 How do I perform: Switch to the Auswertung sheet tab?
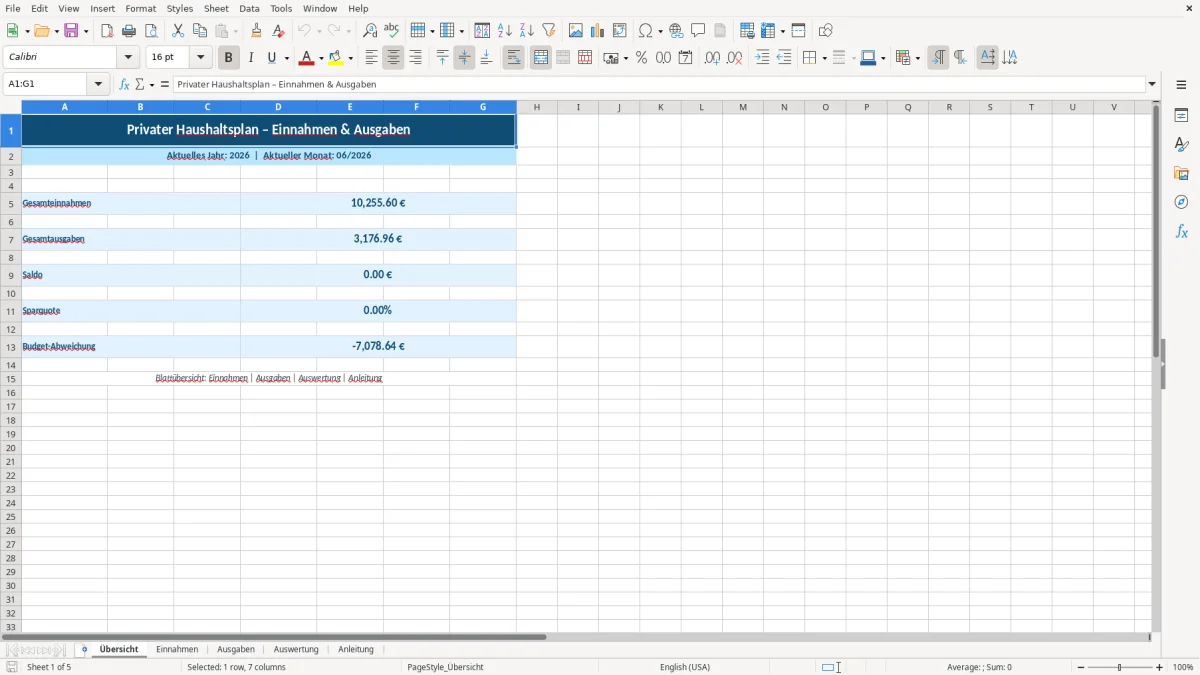click(296, 649)
